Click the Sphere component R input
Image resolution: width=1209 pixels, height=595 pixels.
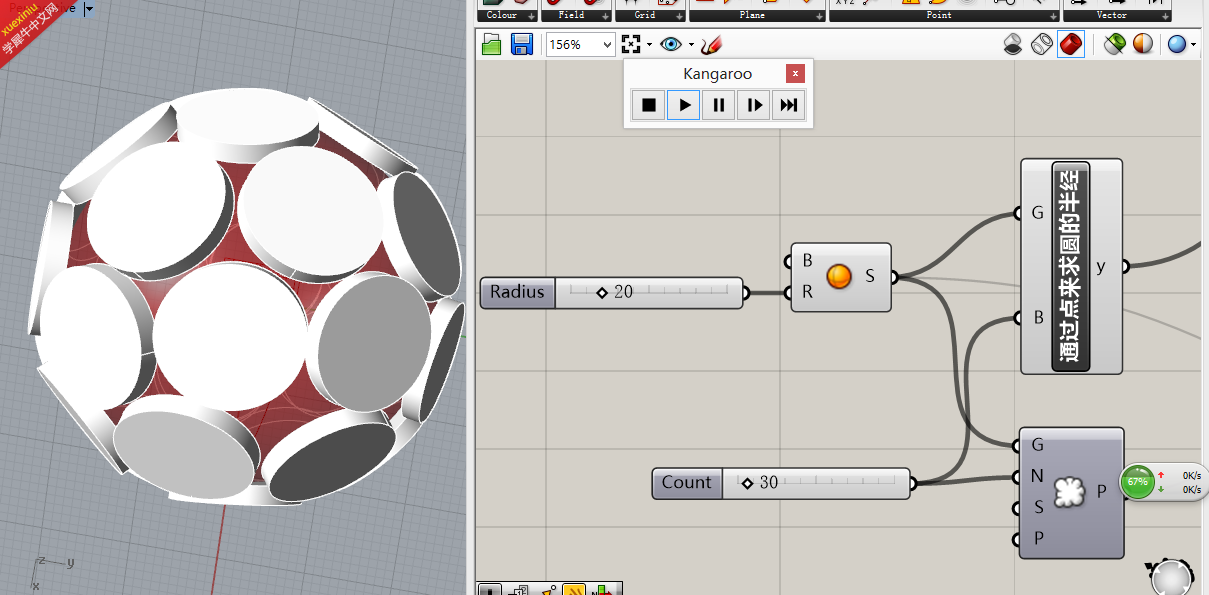click(x=807, y=293)
